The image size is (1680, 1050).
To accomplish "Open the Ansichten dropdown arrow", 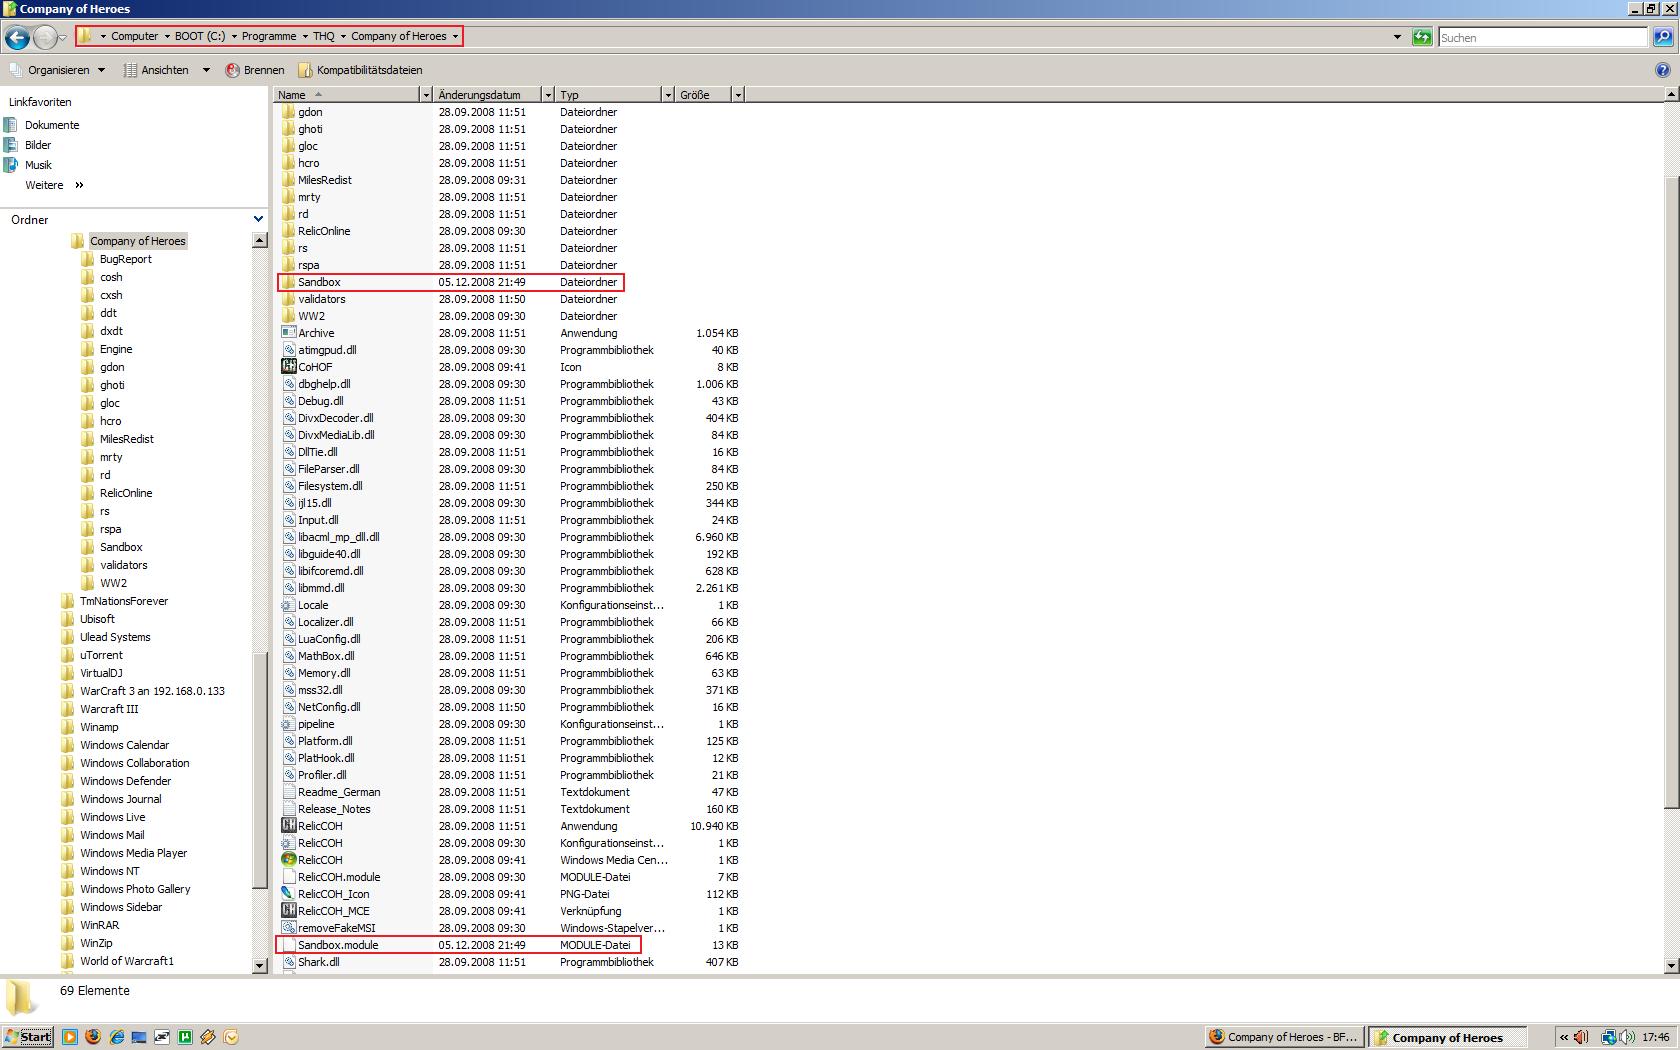I will (x=206, y=70).
